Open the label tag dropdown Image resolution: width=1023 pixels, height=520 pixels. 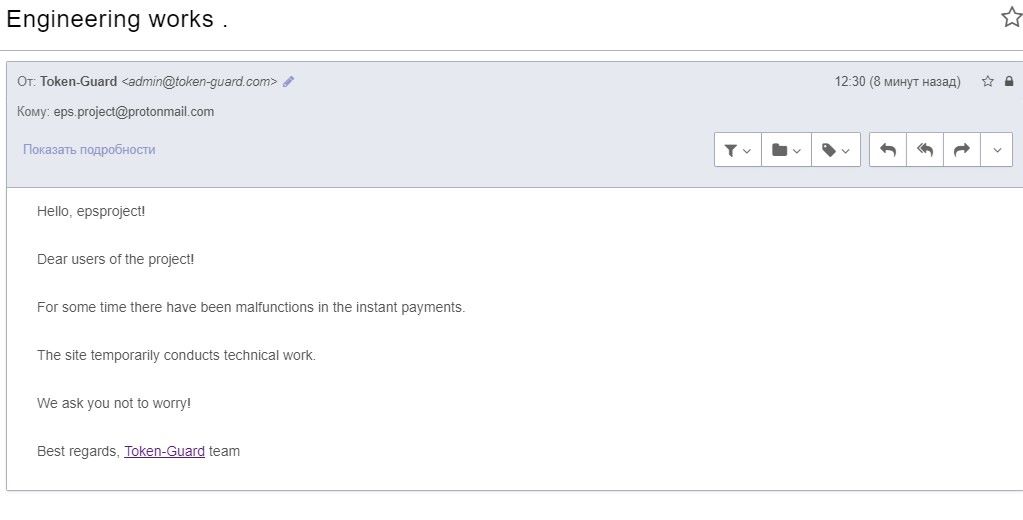coord(836,150)
